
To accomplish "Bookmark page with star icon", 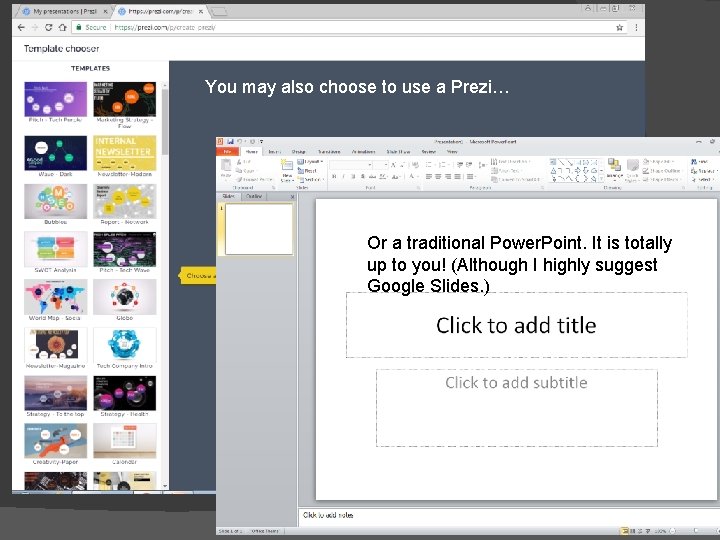I will tap(619, 28).
